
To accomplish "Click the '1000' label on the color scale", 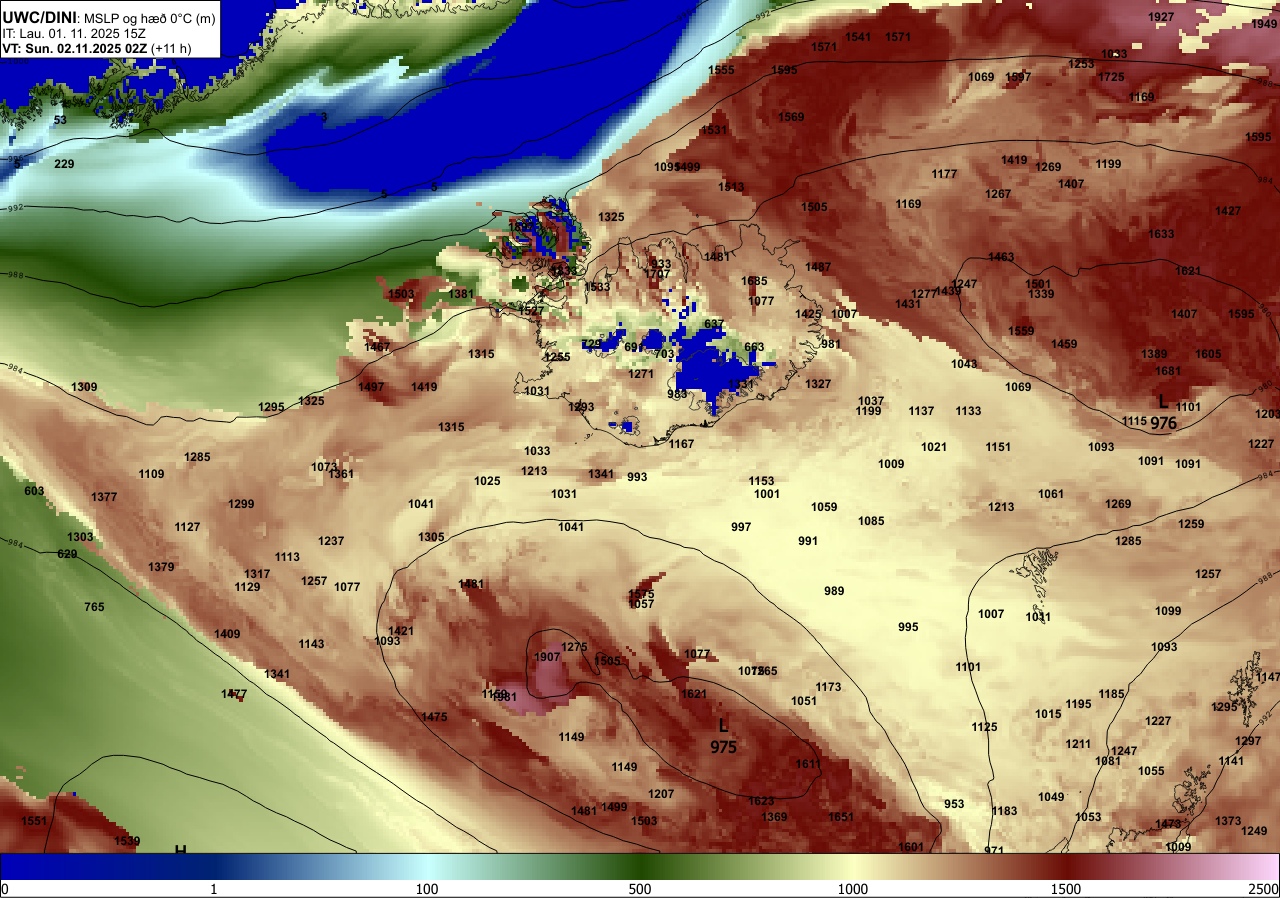I will tap(852, 889).
